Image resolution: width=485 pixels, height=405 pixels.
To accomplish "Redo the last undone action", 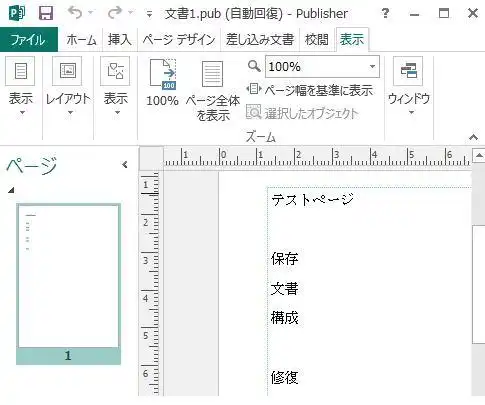I will [115, 13].
